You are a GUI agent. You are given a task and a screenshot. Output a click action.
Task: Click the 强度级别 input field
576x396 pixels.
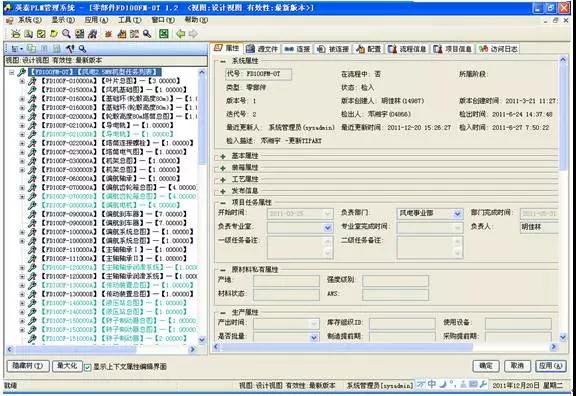tap(395, 281)
